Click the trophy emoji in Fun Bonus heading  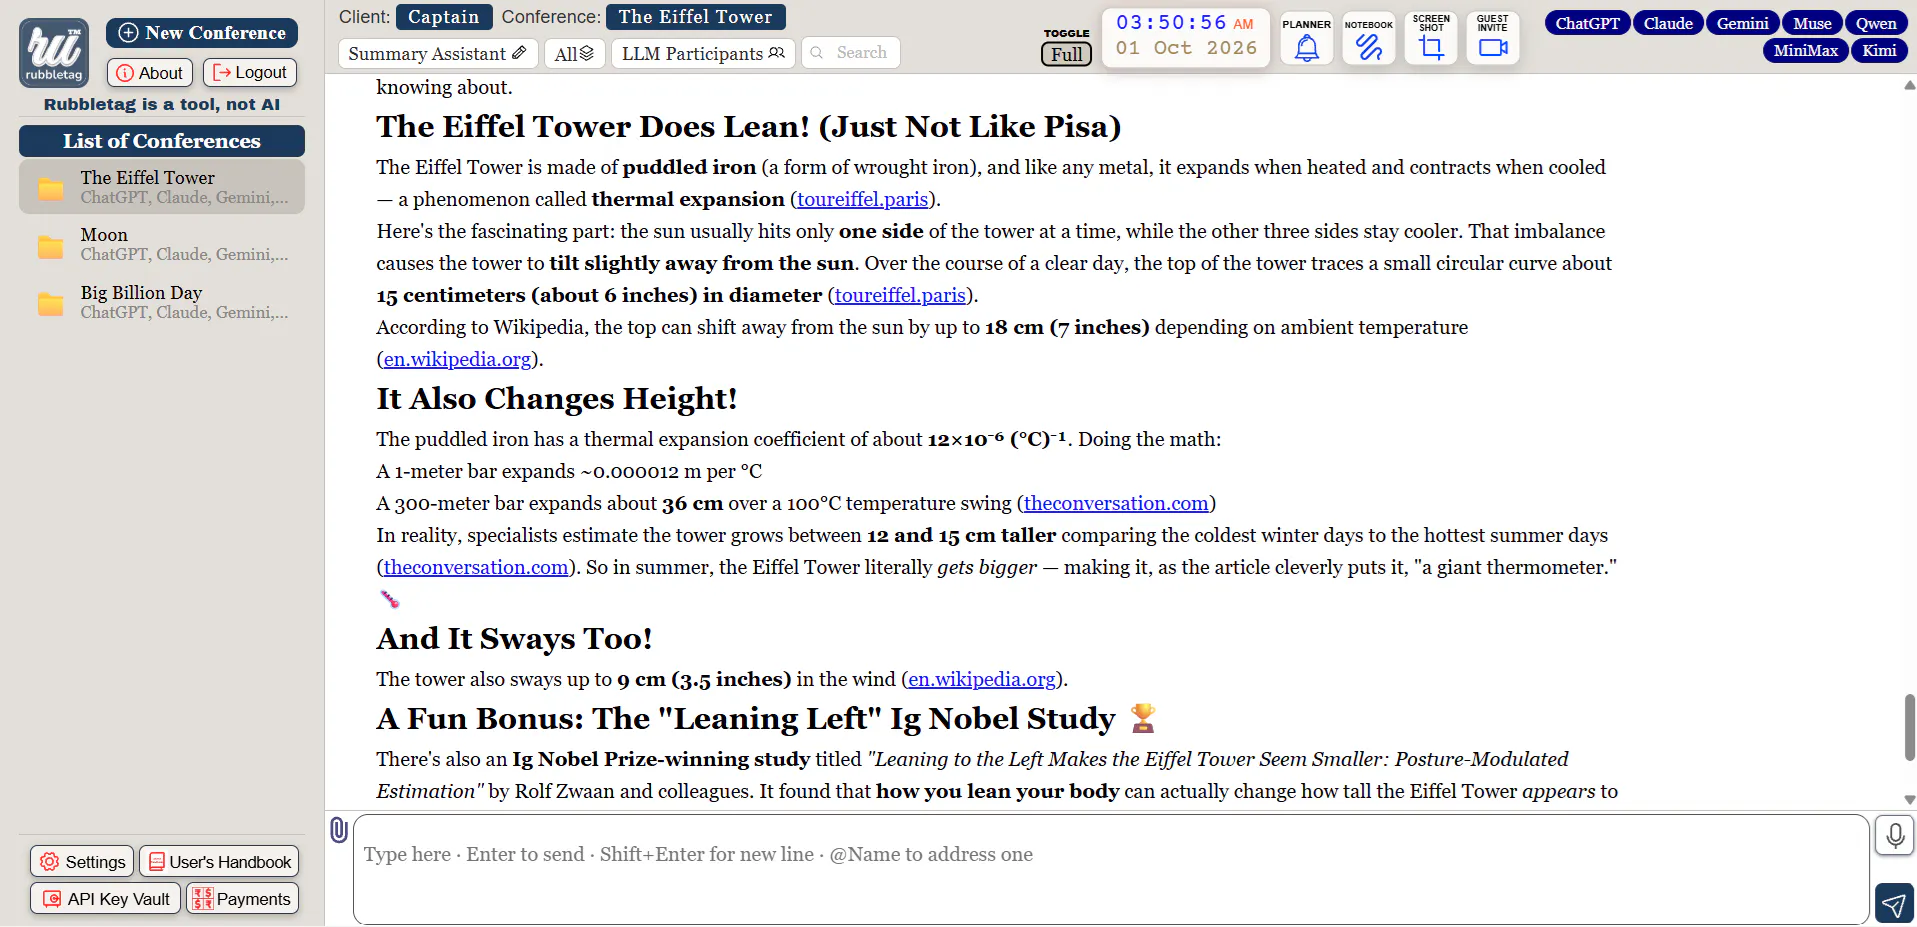(1143, 718)
